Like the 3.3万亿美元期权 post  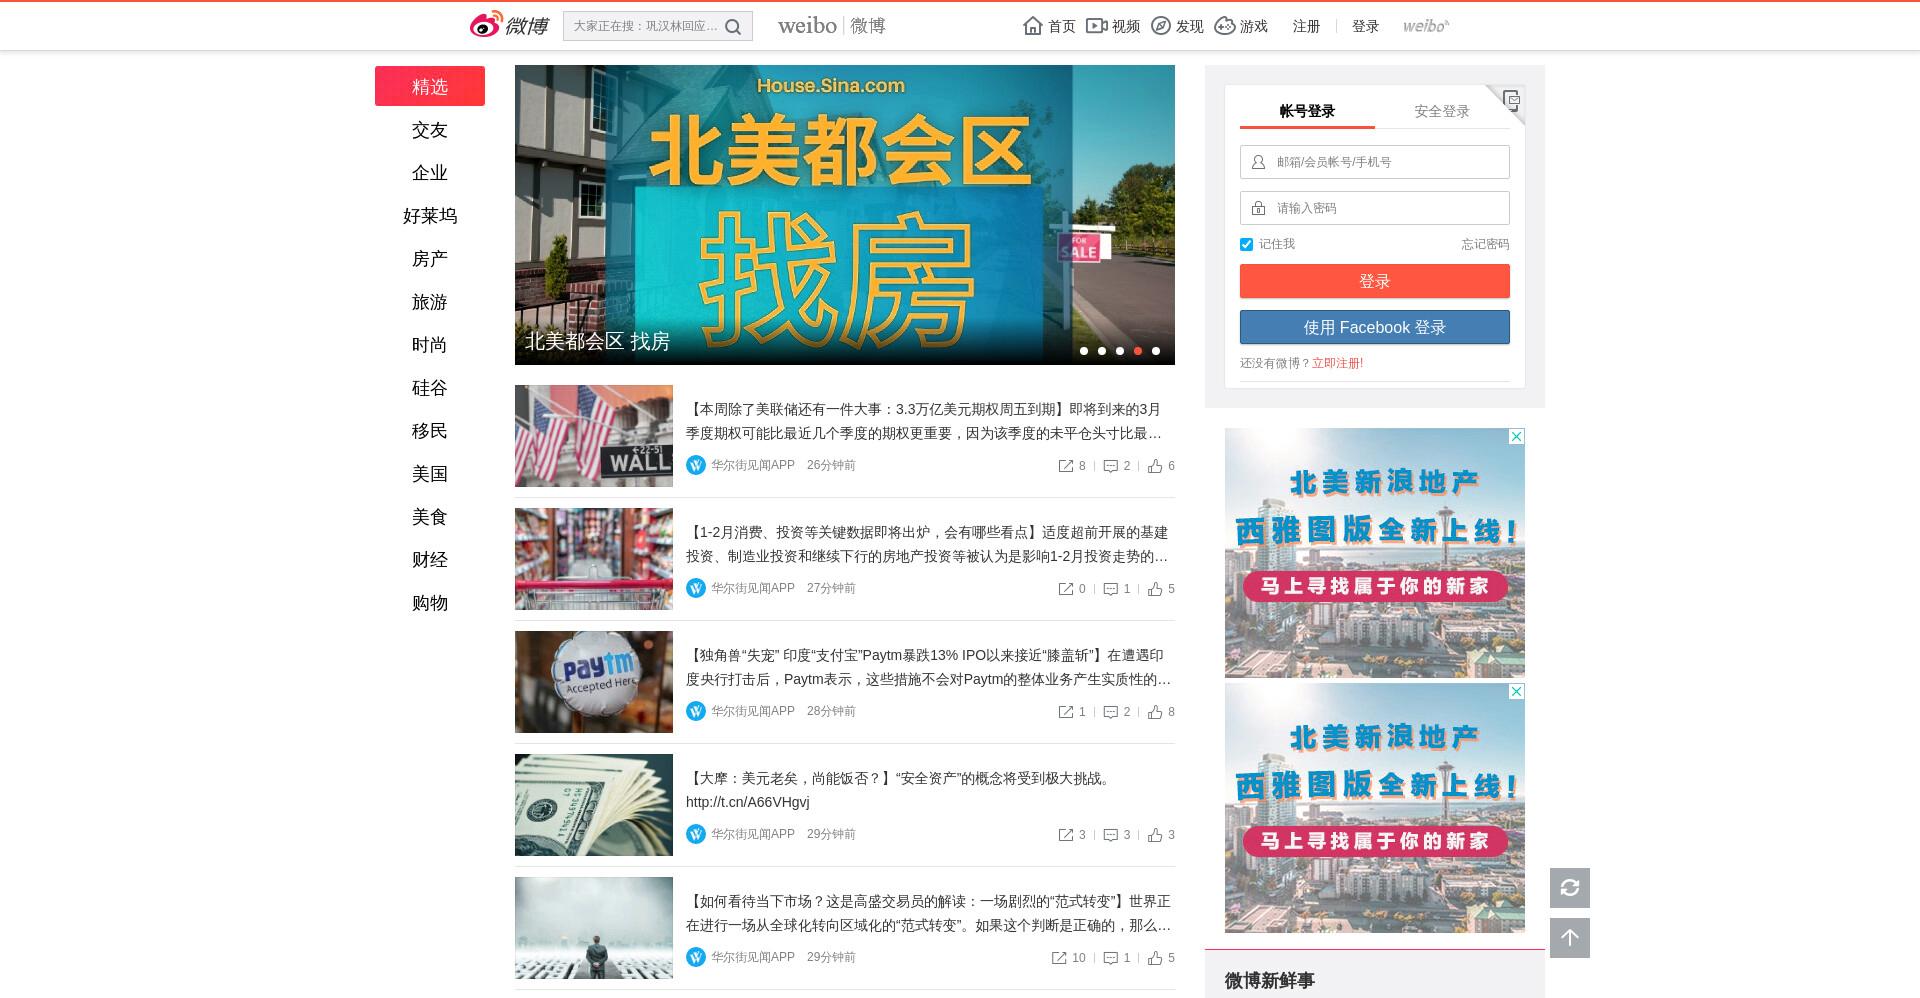[1161, 466]
